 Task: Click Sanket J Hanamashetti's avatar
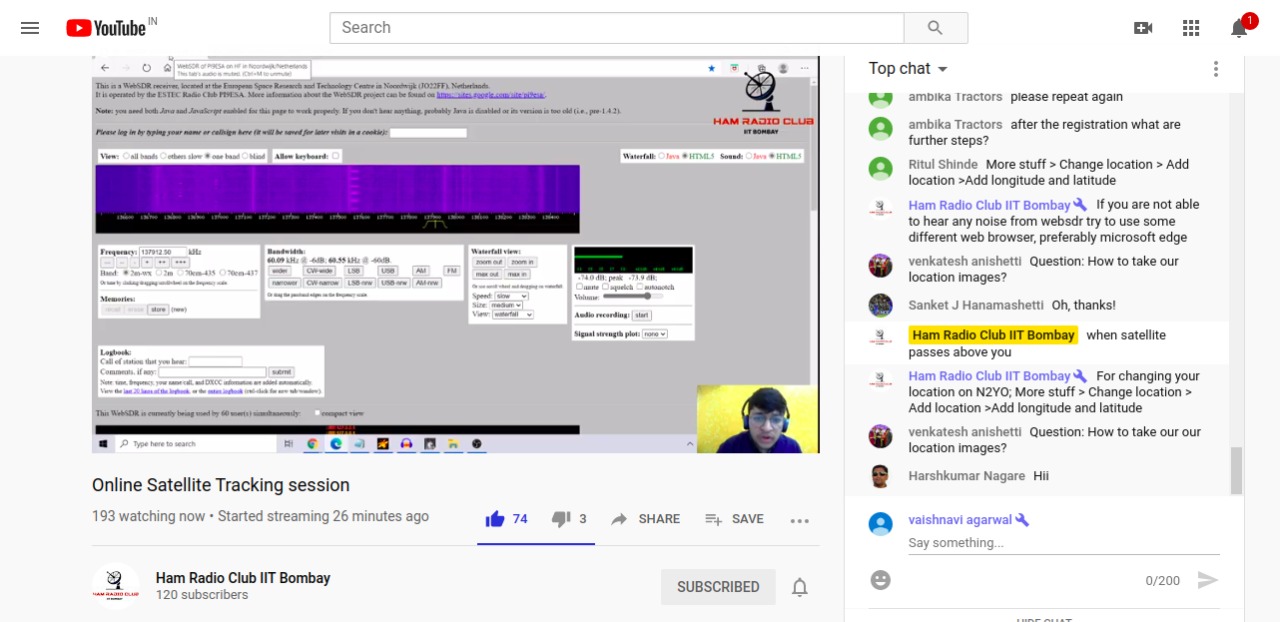coord(880,305)
